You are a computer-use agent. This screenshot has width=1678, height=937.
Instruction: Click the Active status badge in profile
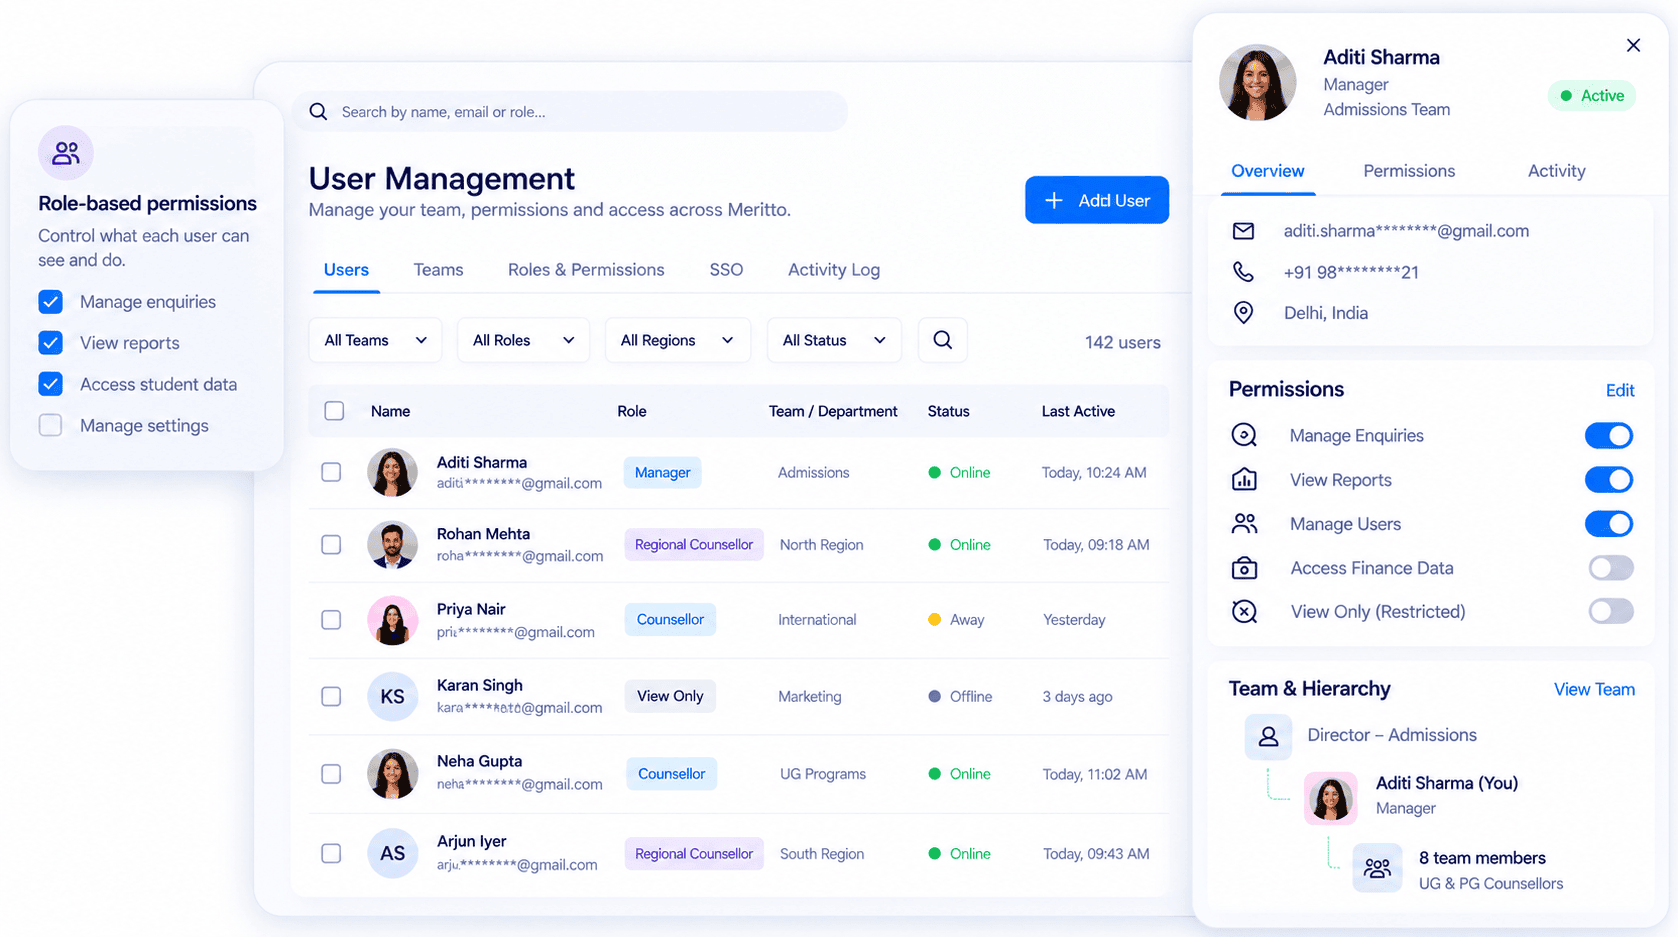[1592, 96]
